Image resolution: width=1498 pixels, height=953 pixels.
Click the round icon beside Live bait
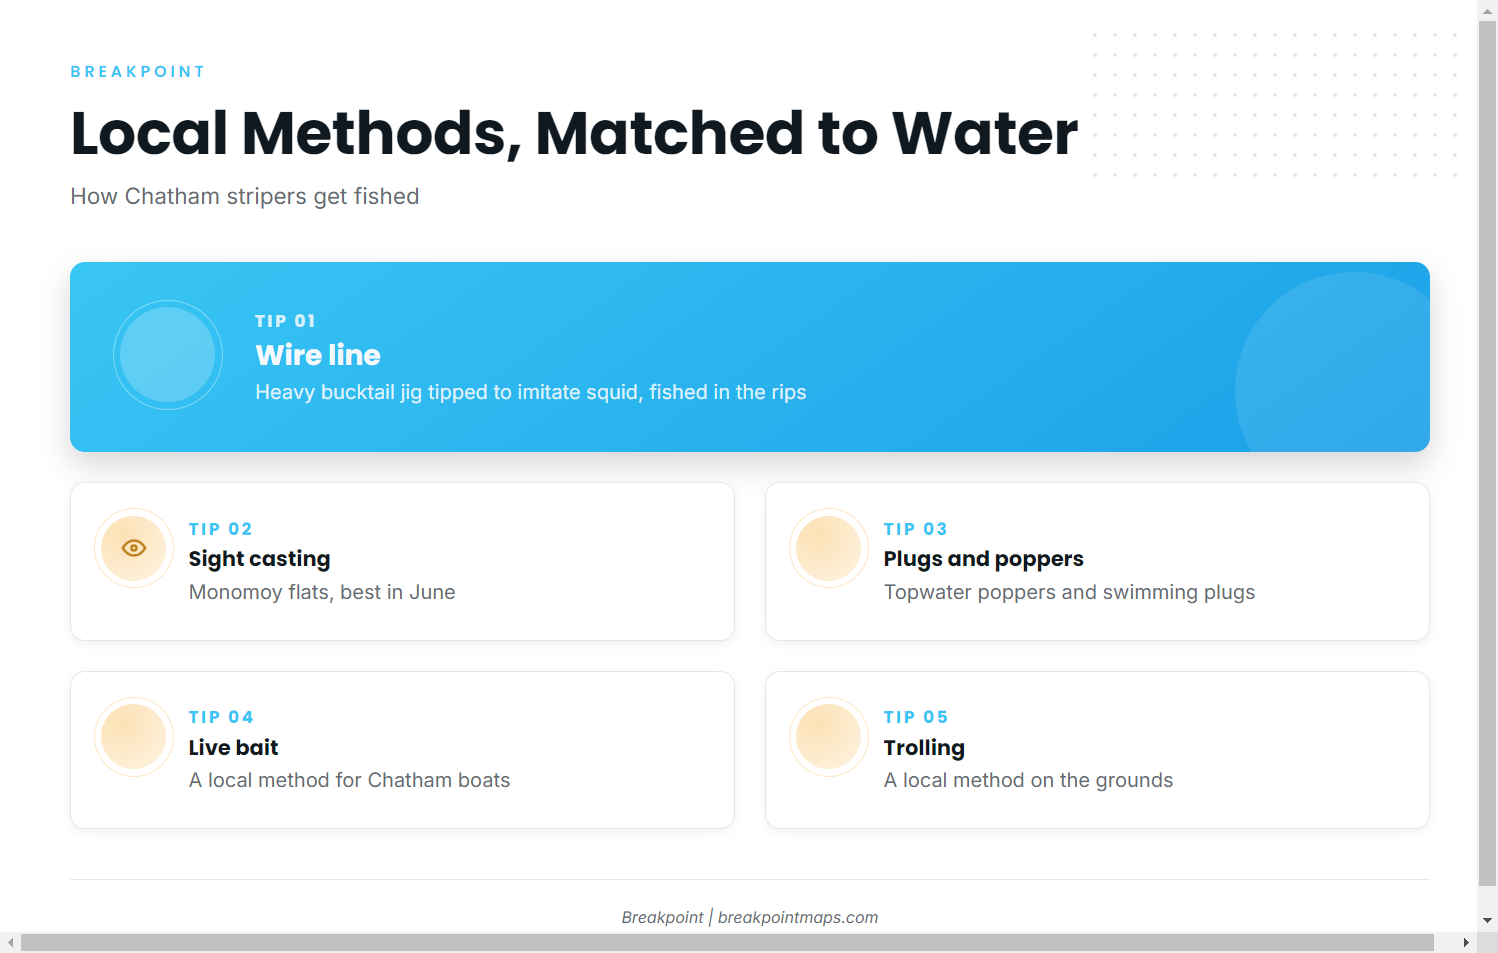[x=134, y=737]
